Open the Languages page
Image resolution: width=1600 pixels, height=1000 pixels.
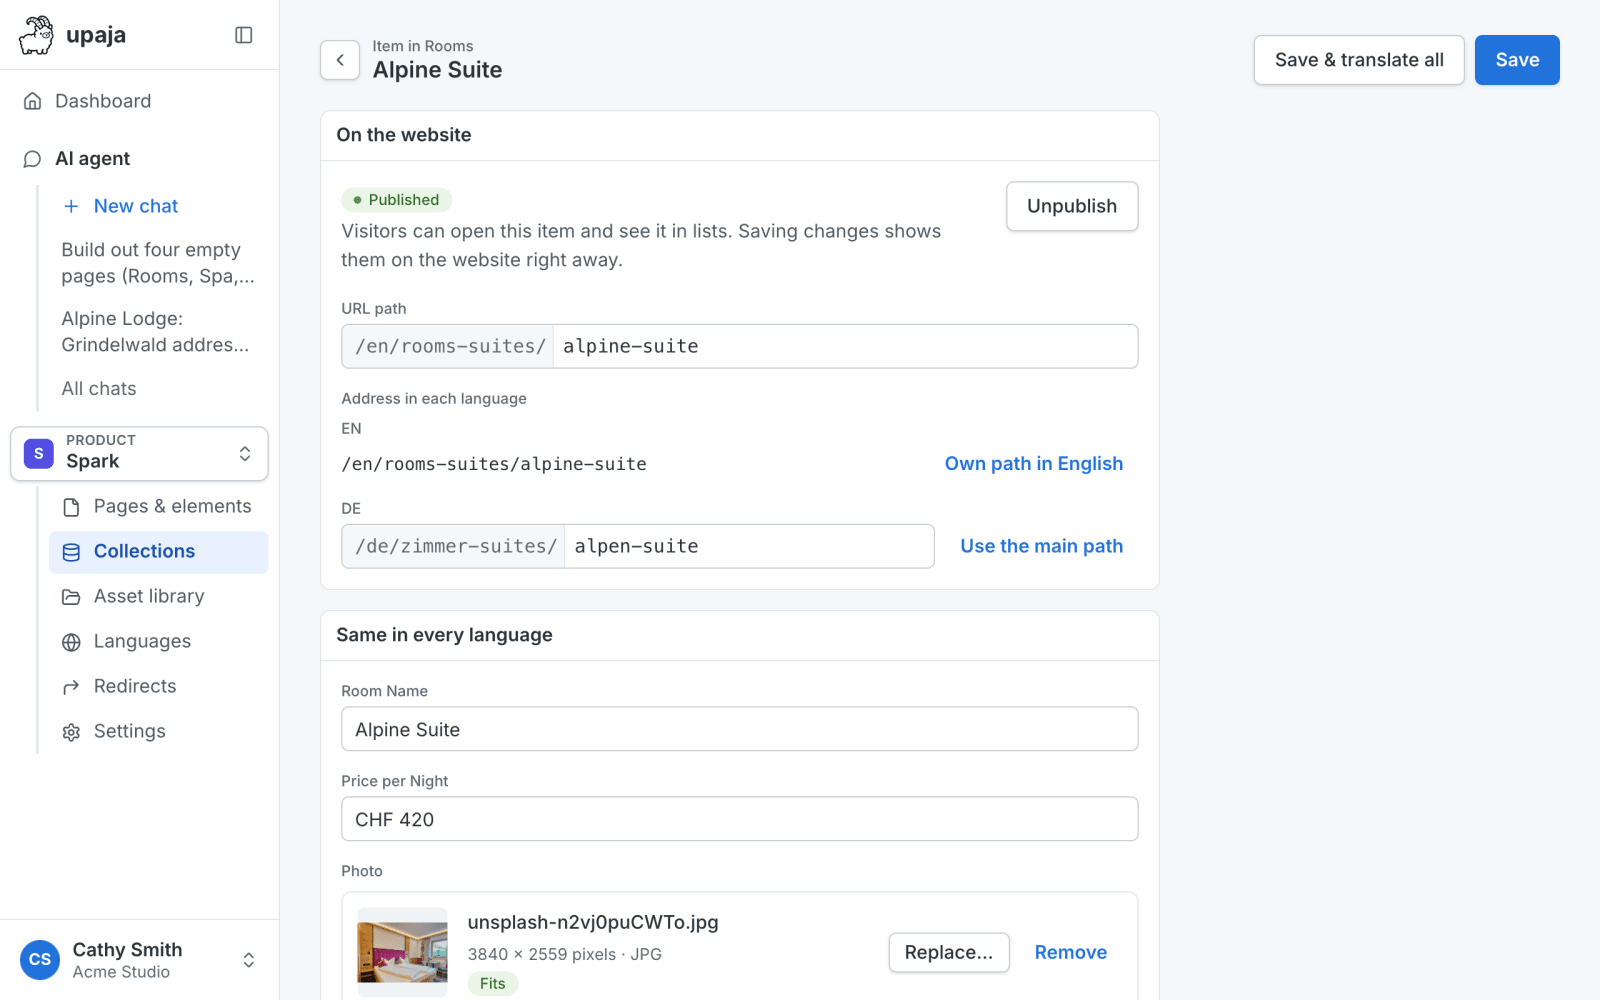159,642
